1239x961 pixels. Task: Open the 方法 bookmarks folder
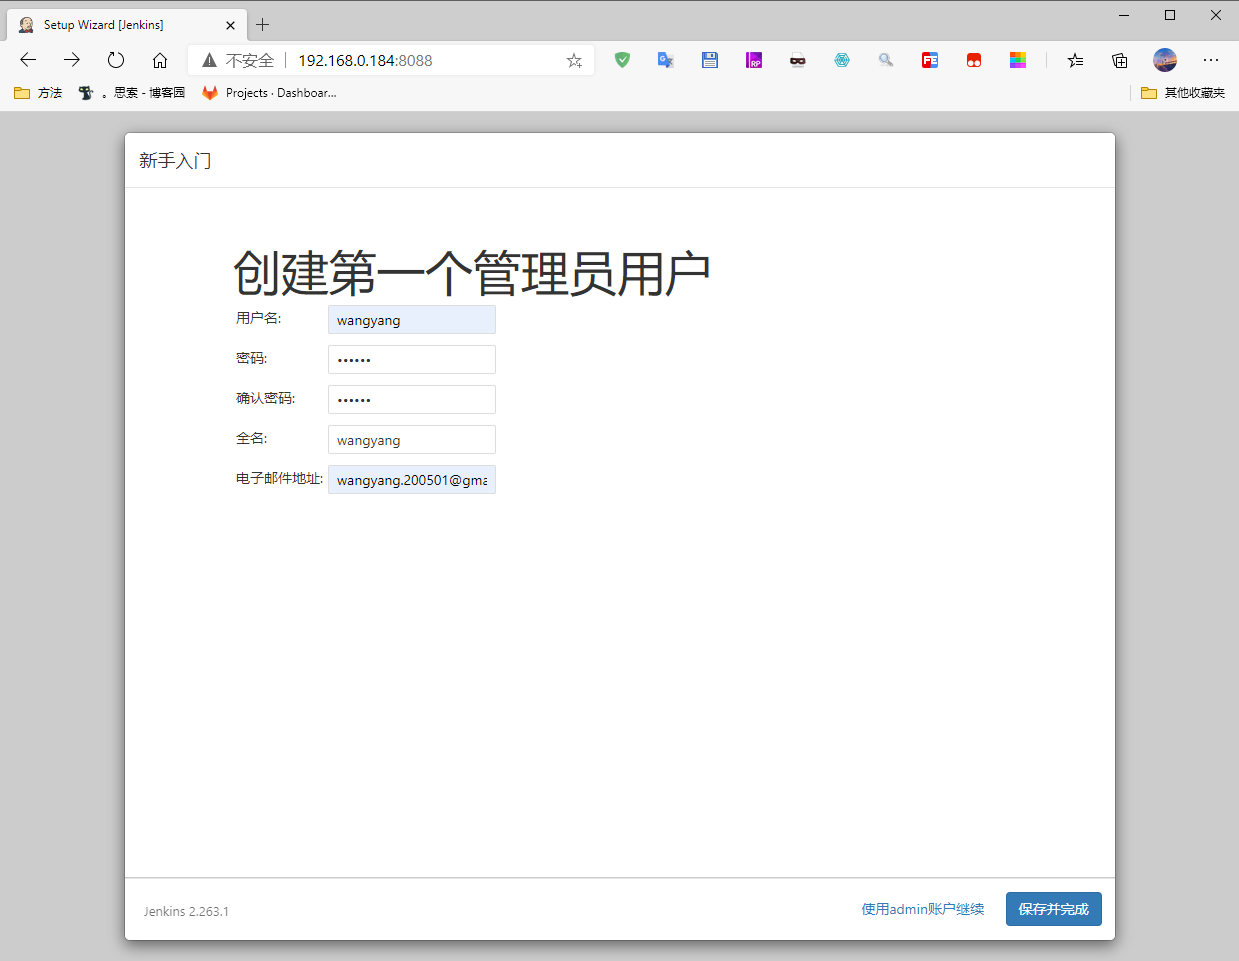coord(38,93)
